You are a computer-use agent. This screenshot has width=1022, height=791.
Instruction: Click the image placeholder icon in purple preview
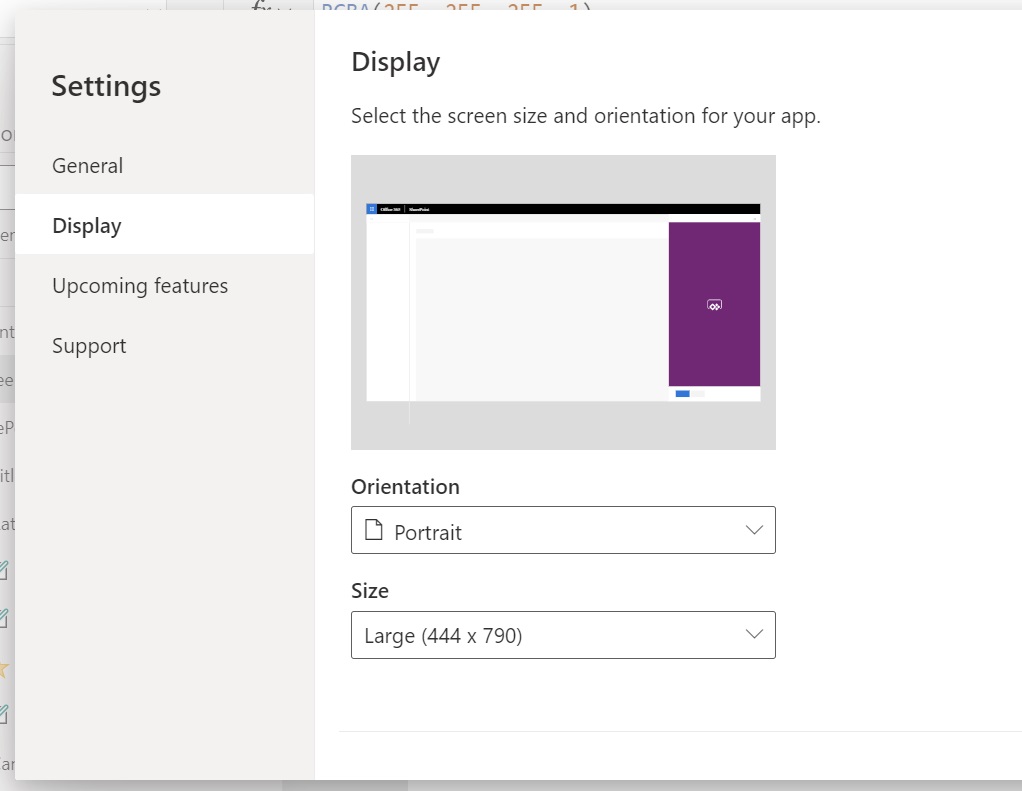[714, 303]
